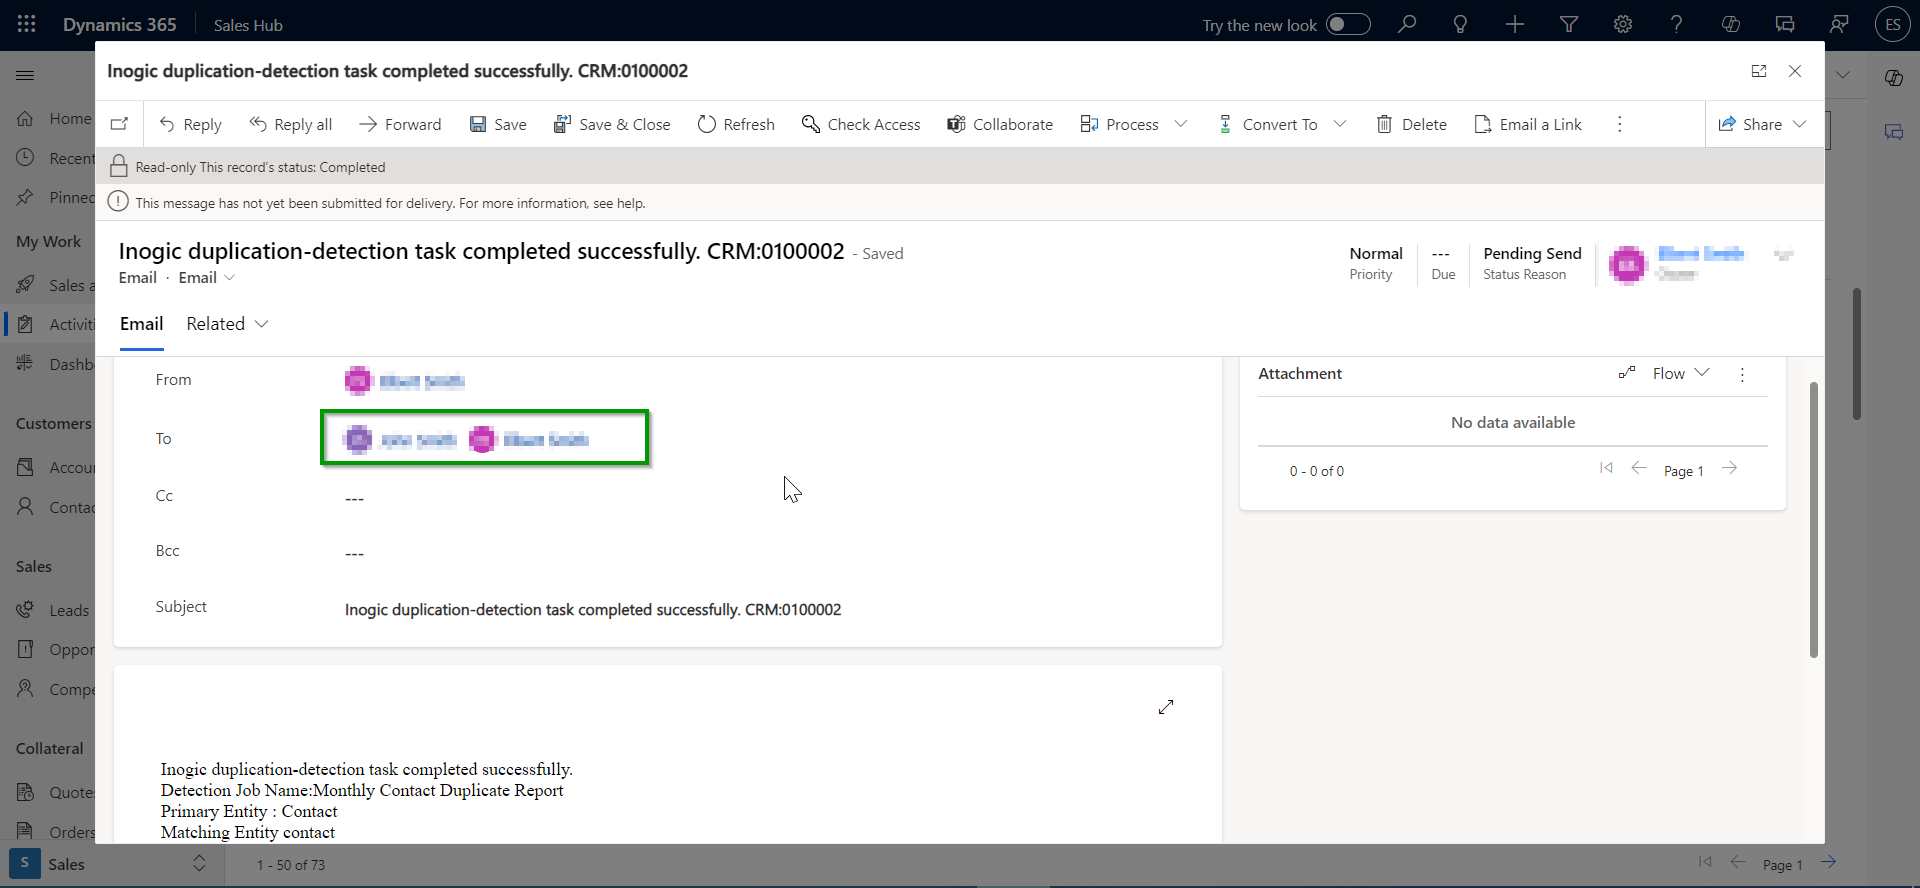
Task: Expand the Share dropdown chevron
Action: [x=1800, y=124]
